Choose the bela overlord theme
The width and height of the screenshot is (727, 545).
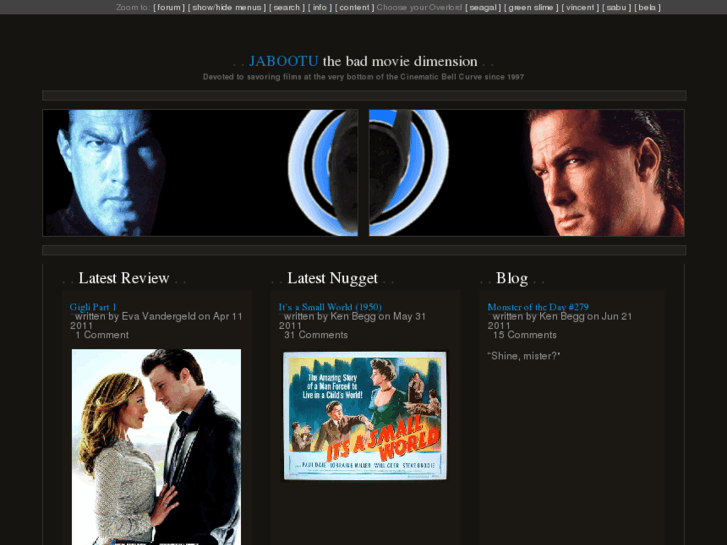click(647, 7)
